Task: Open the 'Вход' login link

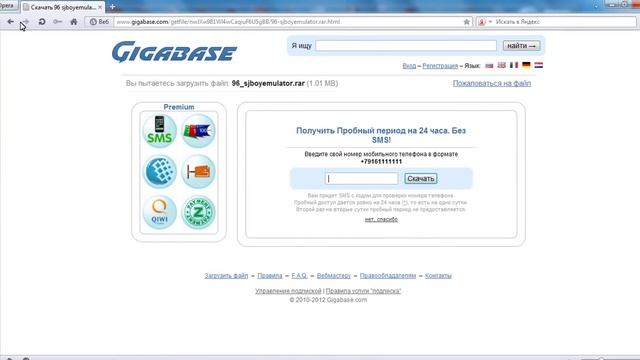Action: [x=409, y=66]
